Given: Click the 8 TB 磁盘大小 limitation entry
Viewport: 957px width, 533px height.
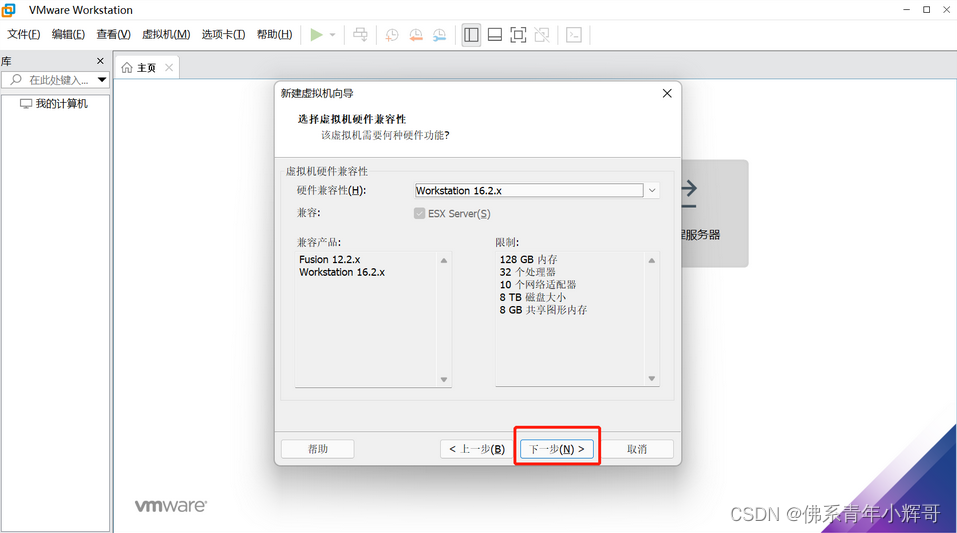Looking at the screenshot, I should point(533,297).
